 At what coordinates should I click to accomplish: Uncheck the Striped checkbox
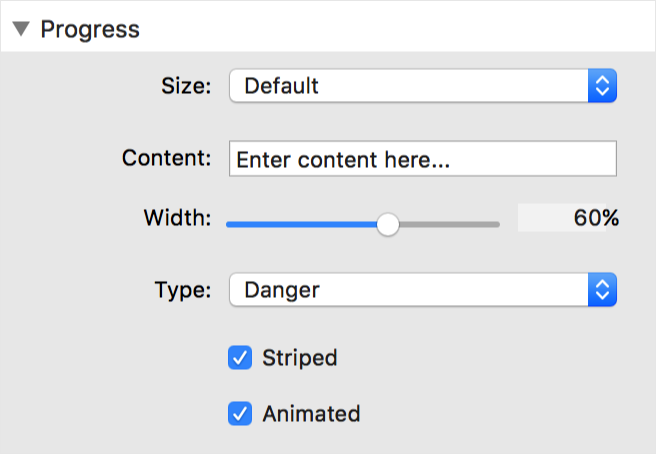pyautogui.click(x=240, y=358)
